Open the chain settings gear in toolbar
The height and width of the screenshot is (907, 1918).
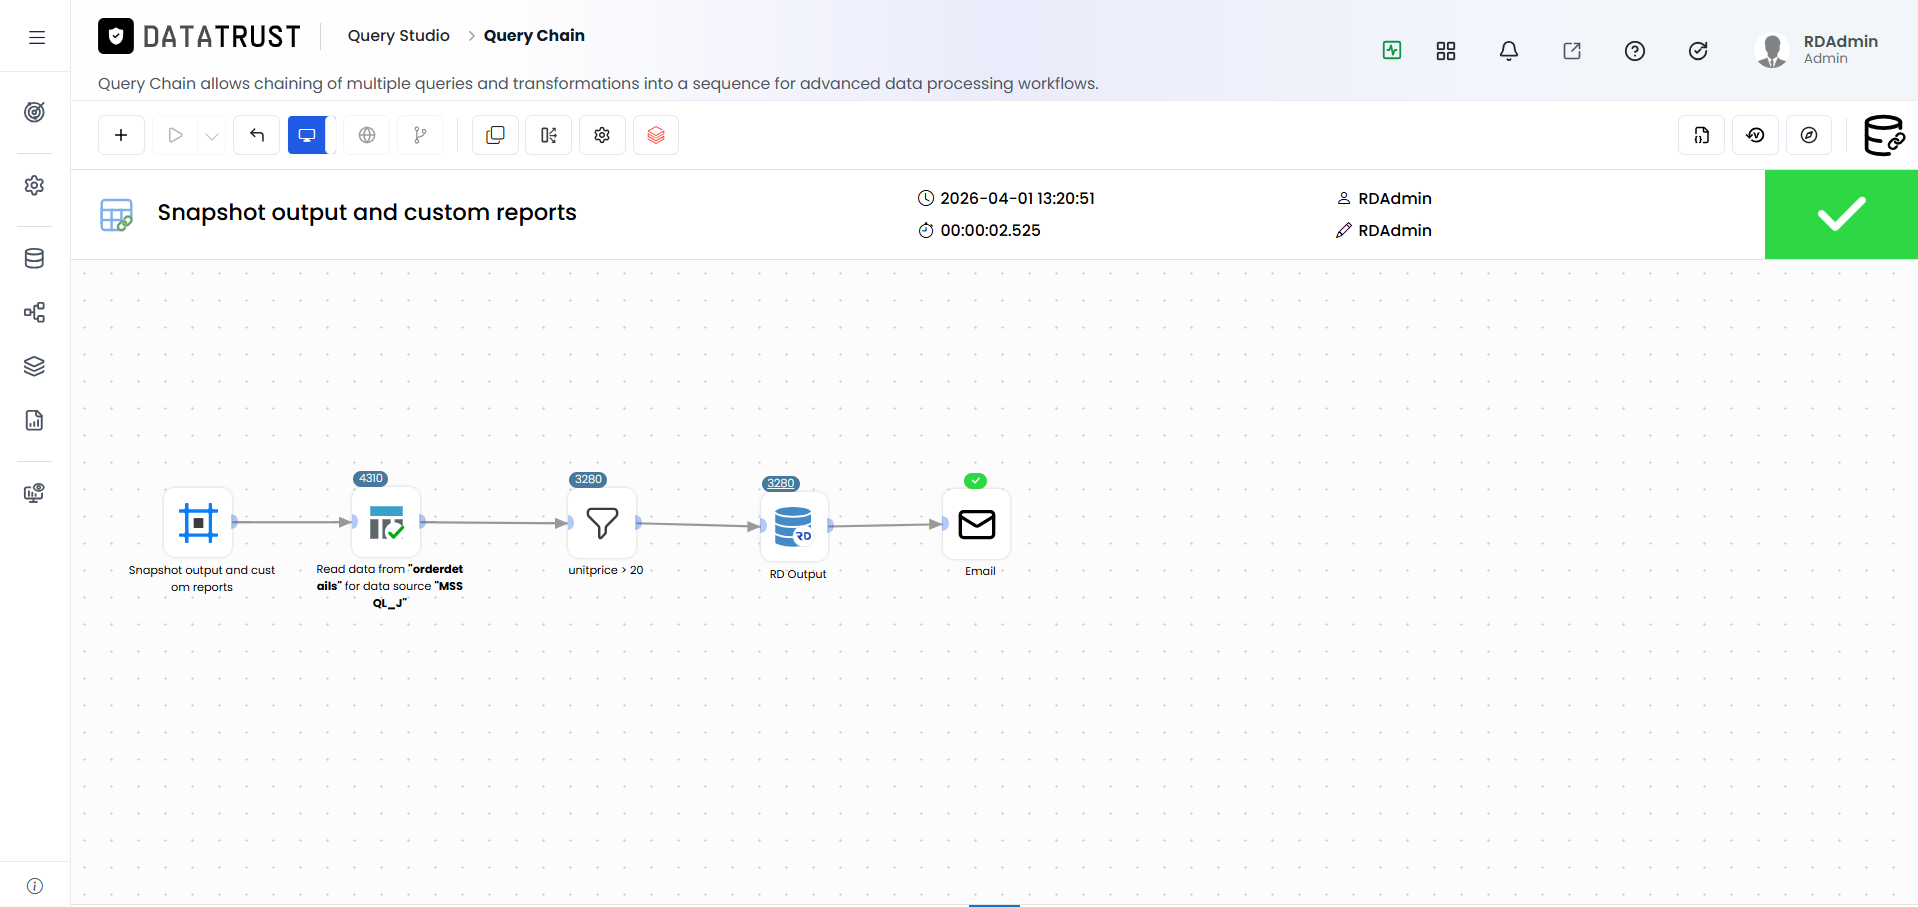pyautogui.click(x=602, y=135)
